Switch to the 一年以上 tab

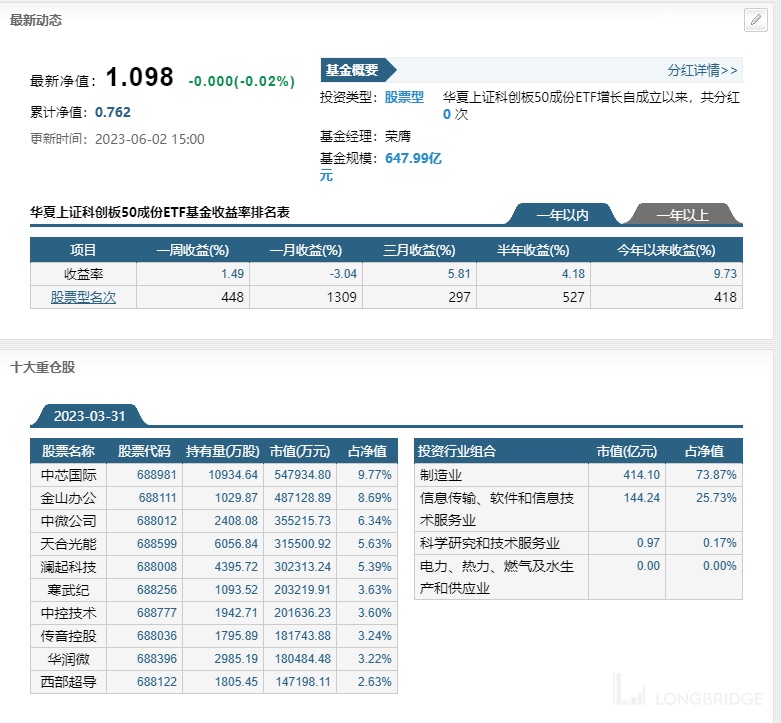682,215
